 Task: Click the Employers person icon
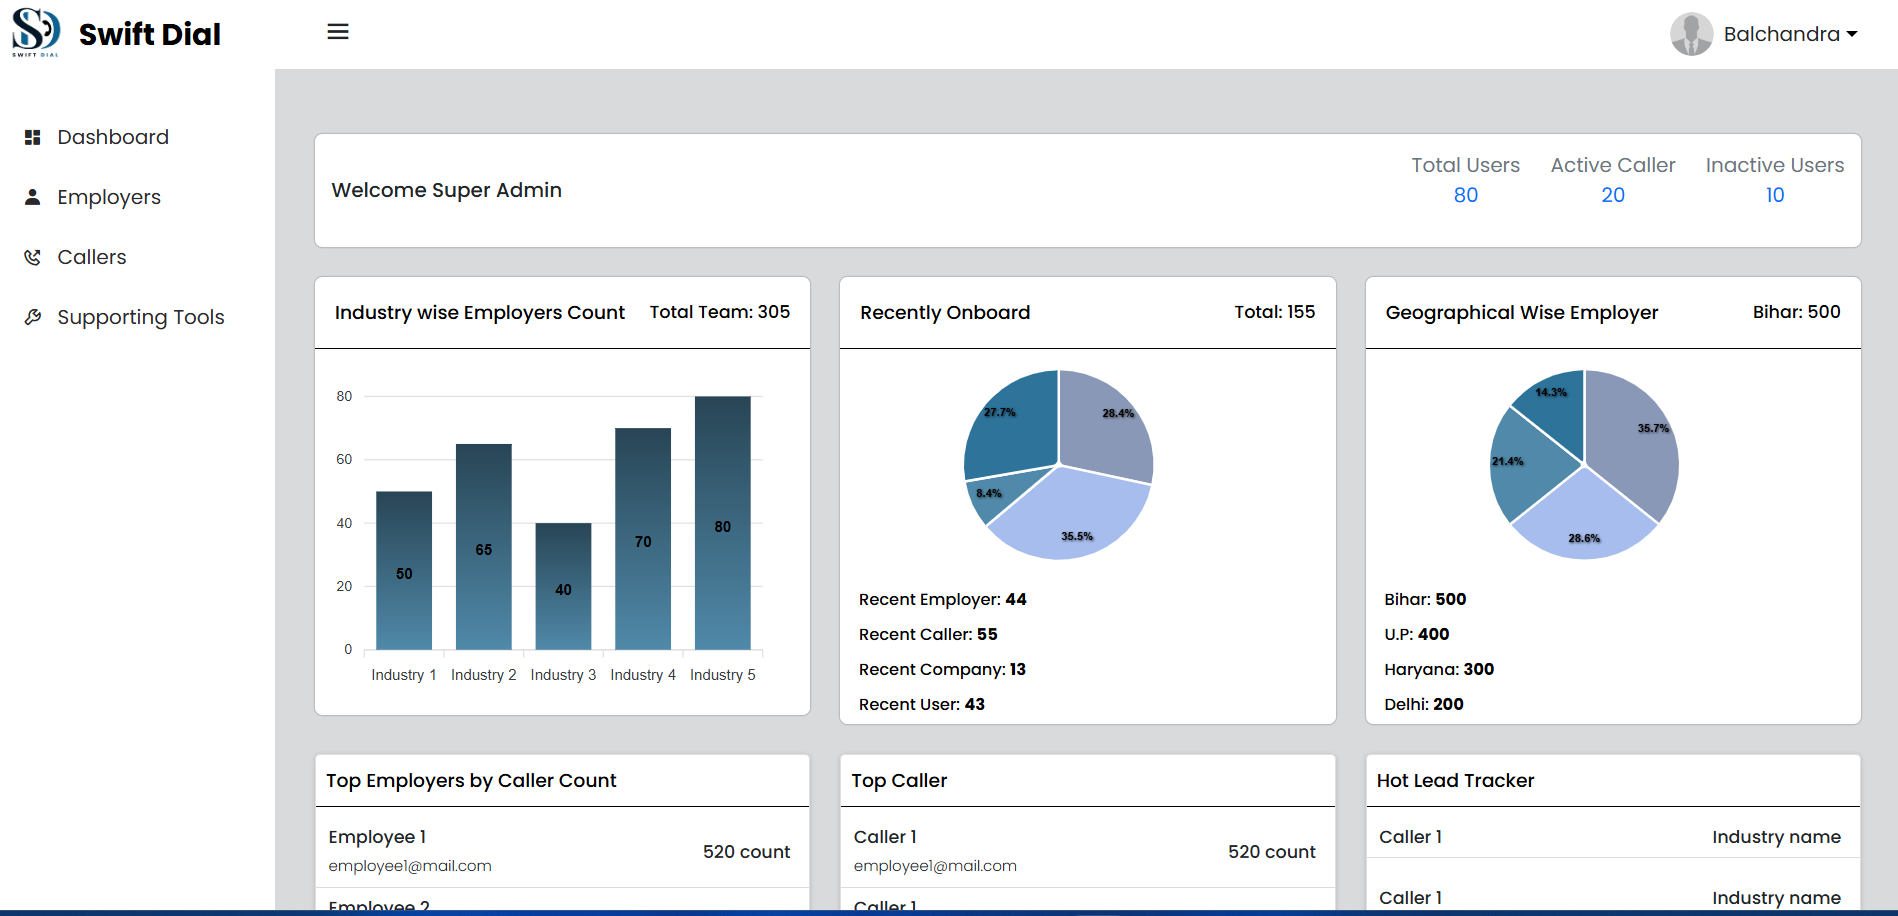[x=33, y=197]
